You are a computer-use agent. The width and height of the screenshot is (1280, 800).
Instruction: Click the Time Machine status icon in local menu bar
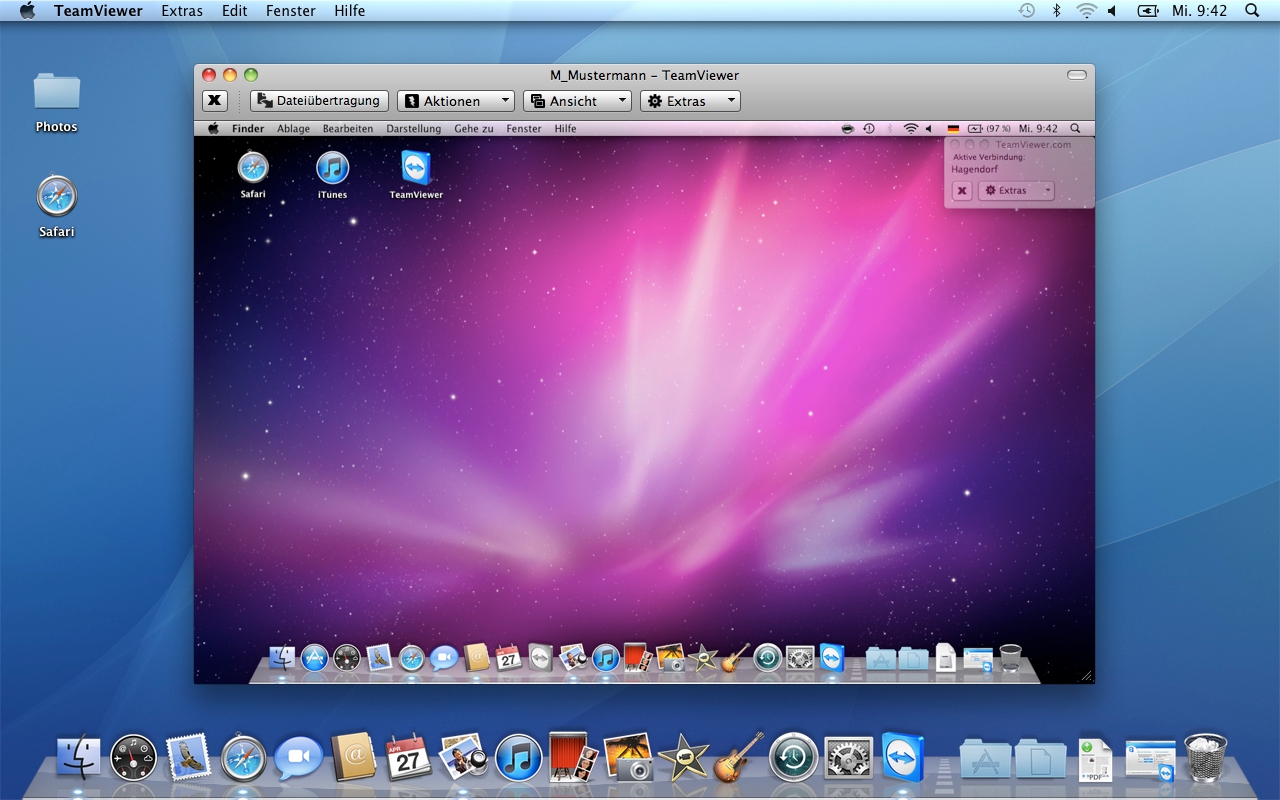click(x=1027, y=11)
